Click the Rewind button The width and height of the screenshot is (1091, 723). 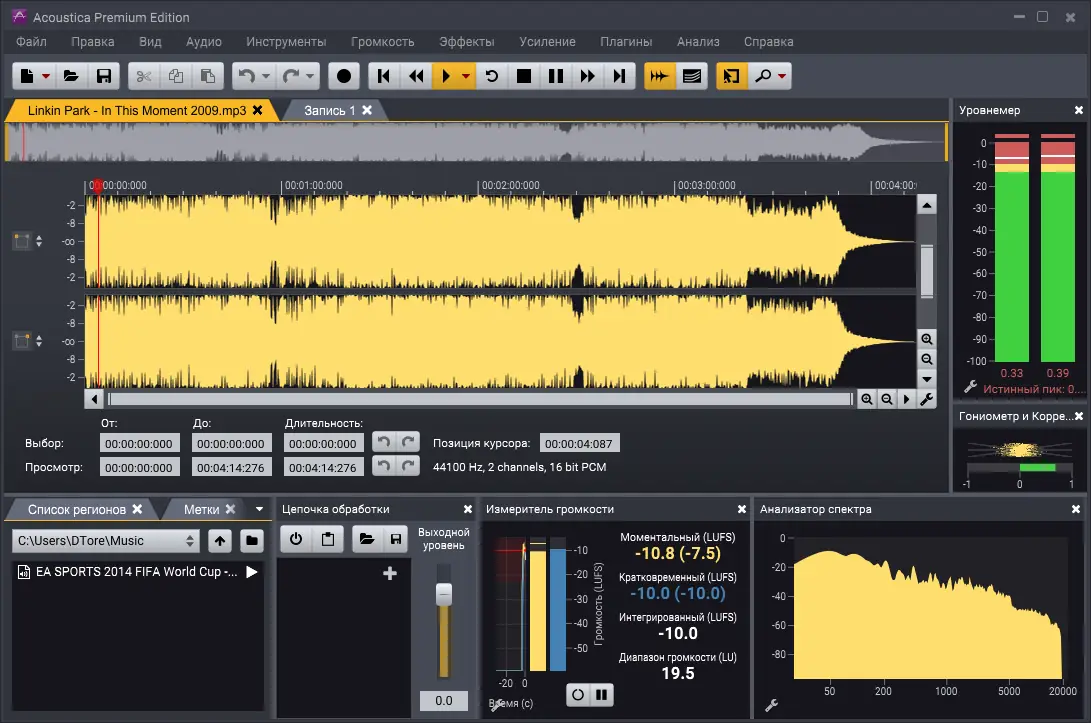[416, 76]
